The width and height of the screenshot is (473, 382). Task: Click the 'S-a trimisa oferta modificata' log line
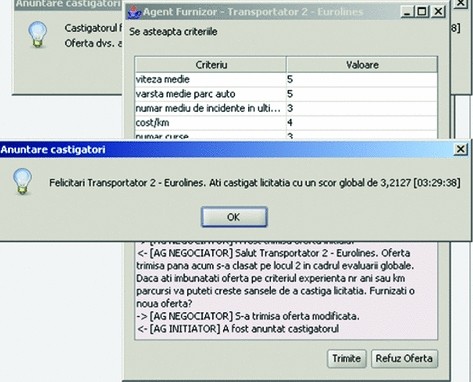pos(248,316)
